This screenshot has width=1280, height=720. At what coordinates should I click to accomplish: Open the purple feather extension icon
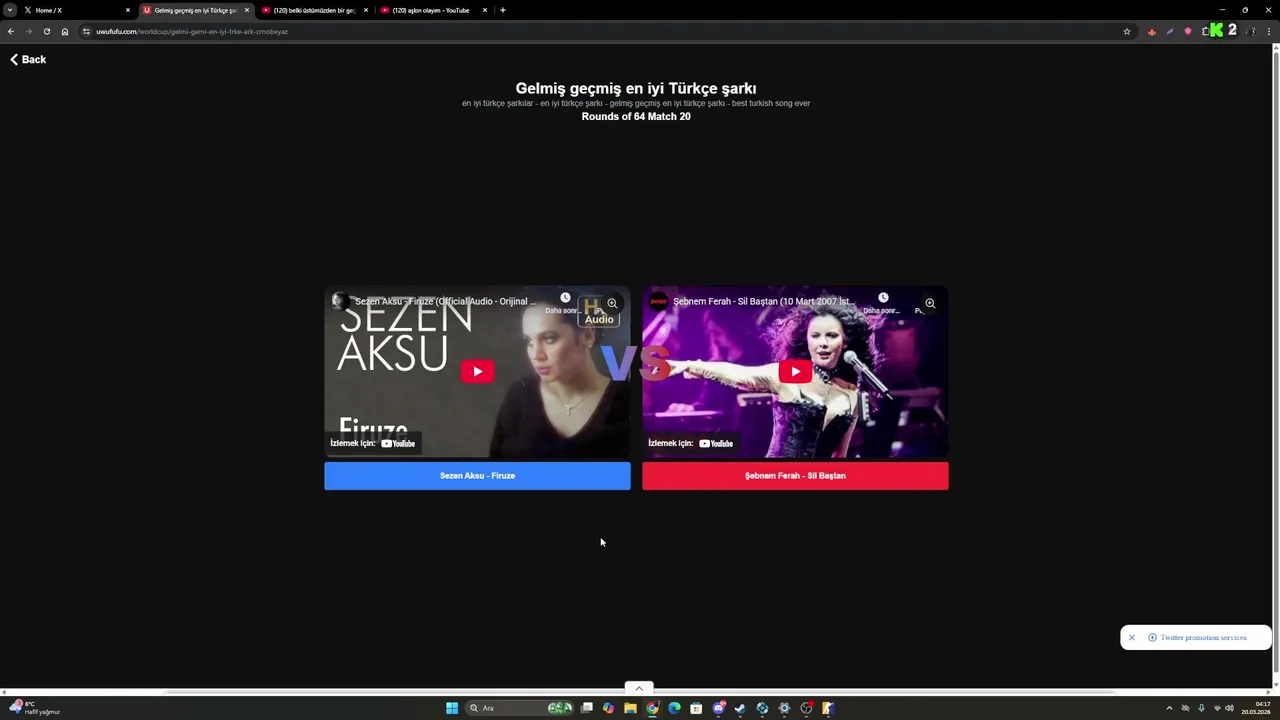1170,31
